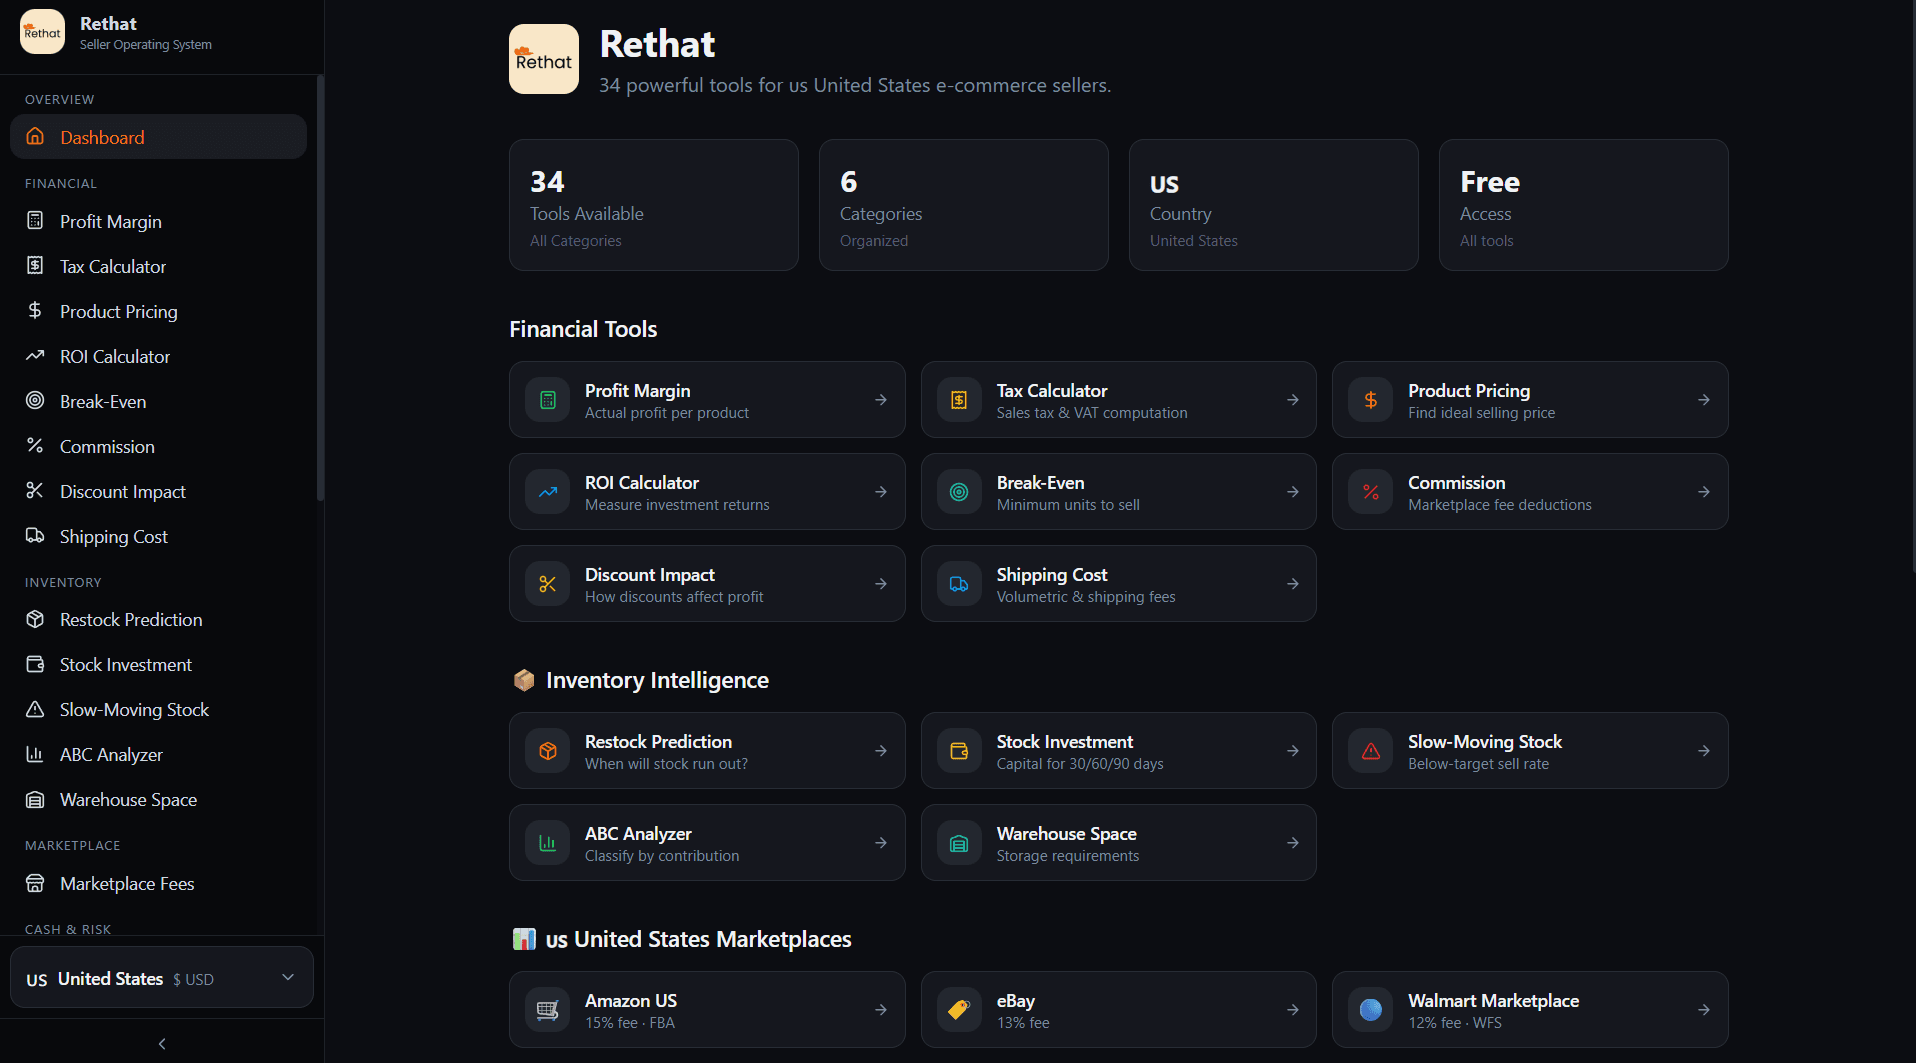1916x1063 pixels.
Task: Open the Restock Prediction tool card
Action: [707, 750]
